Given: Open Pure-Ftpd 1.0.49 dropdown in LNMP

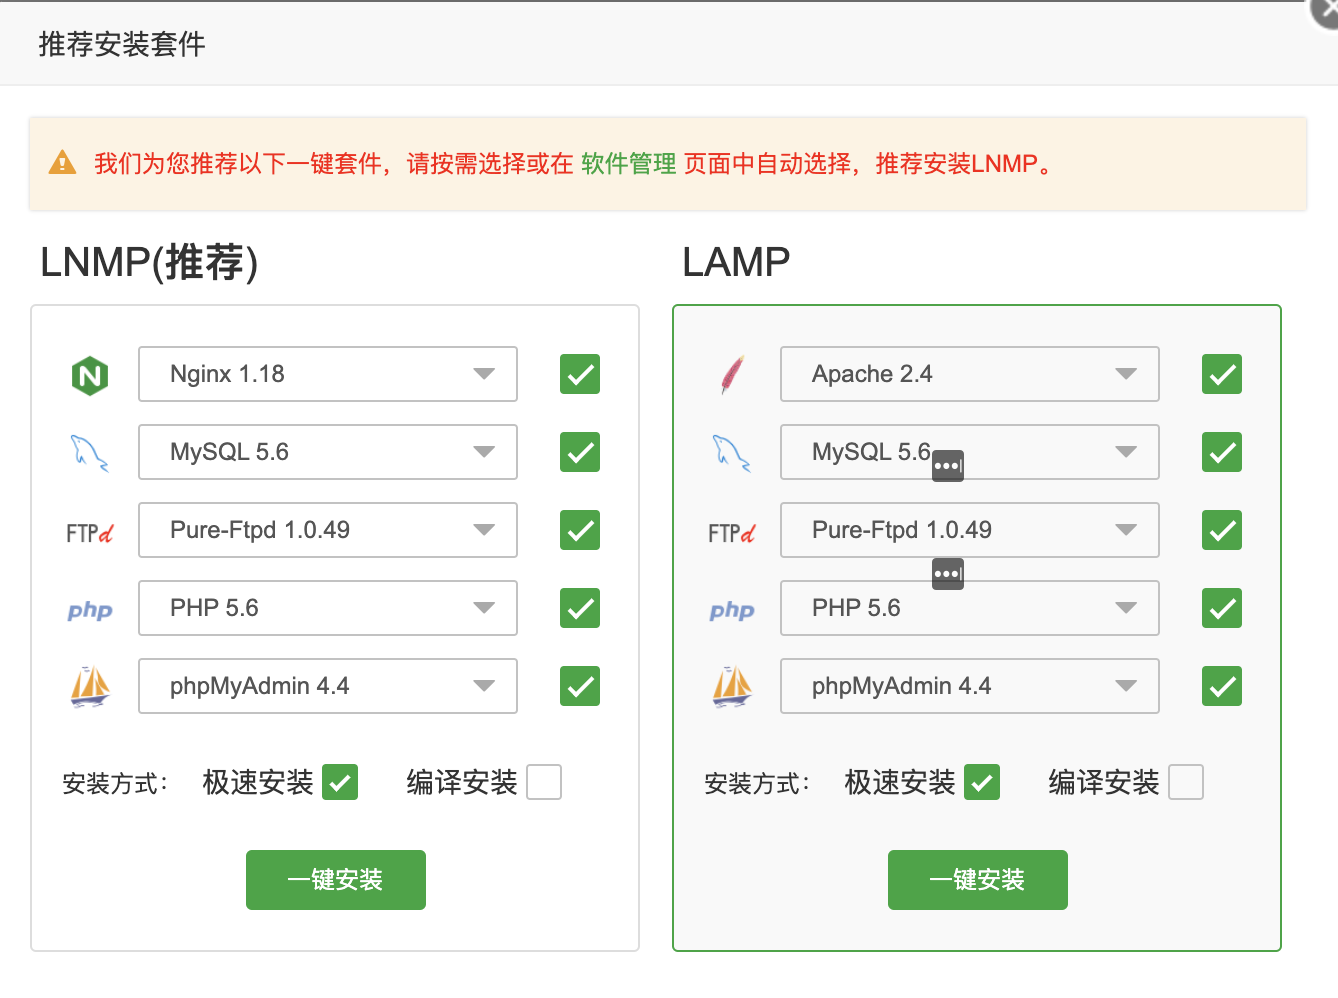Looking at the screenshot, I should [x=328, y=530].
